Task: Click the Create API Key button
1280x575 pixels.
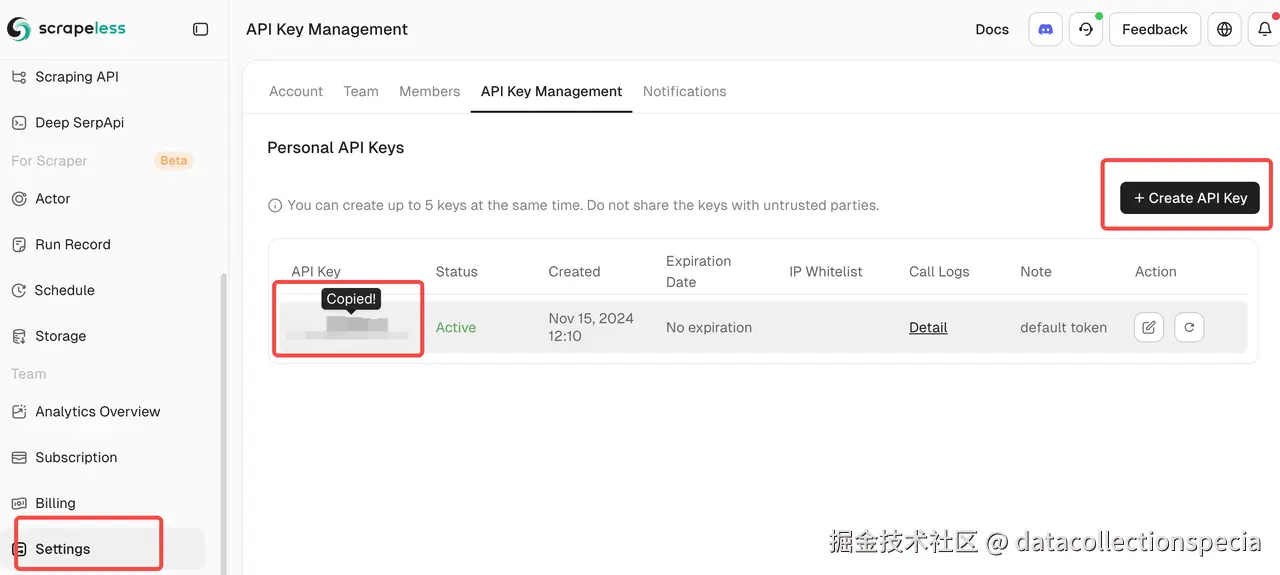Action: click(x=1190, y=198)
